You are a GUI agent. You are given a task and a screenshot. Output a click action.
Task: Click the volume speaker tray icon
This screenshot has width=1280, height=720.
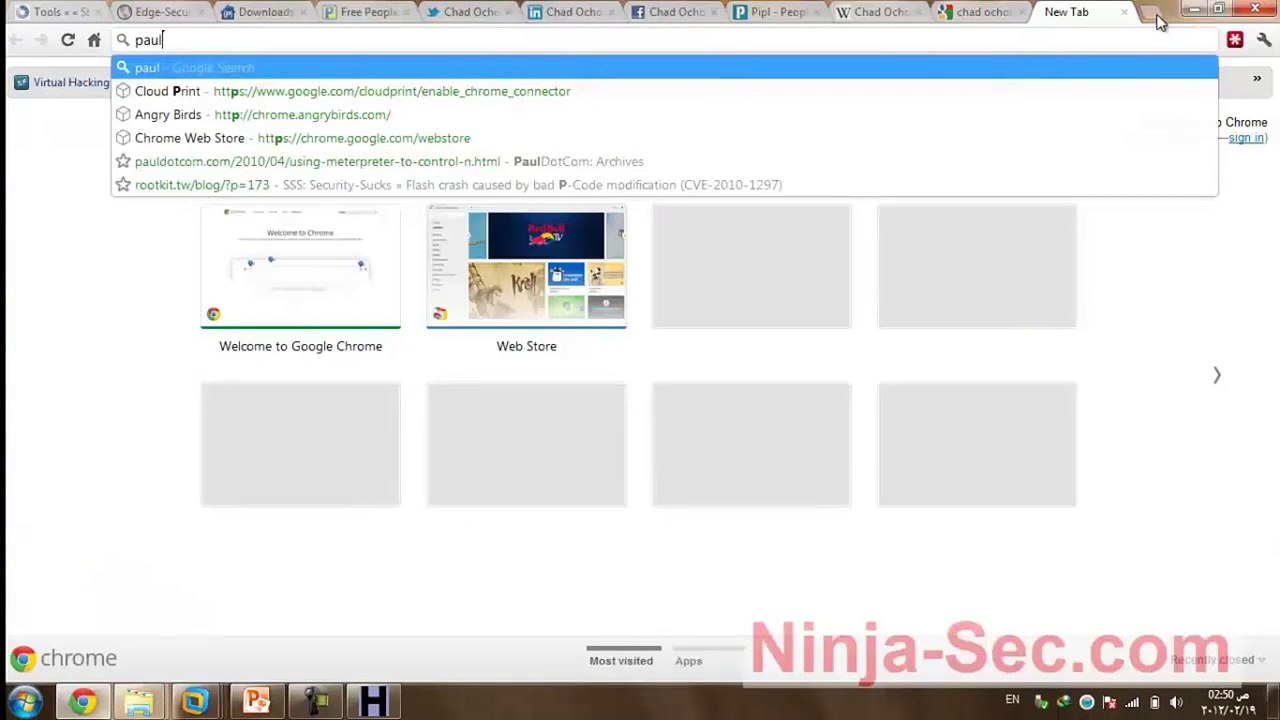[x=1176, y=702]
